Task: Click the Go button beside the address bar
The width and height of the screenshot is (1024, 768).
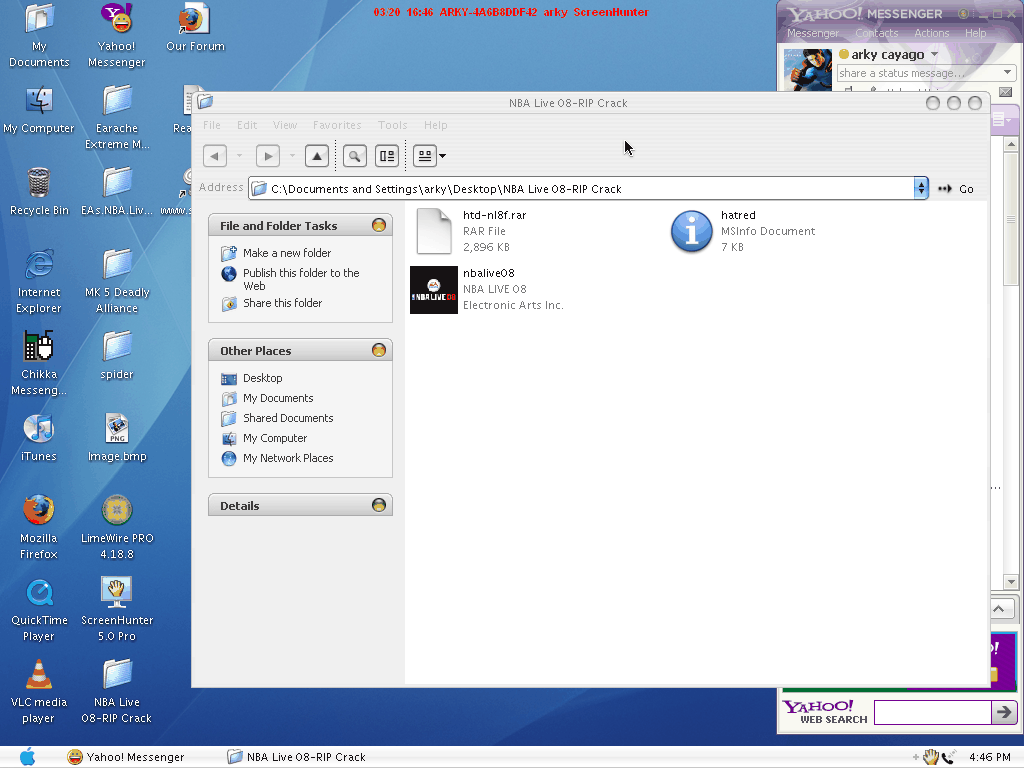Action: pos(956,189)
